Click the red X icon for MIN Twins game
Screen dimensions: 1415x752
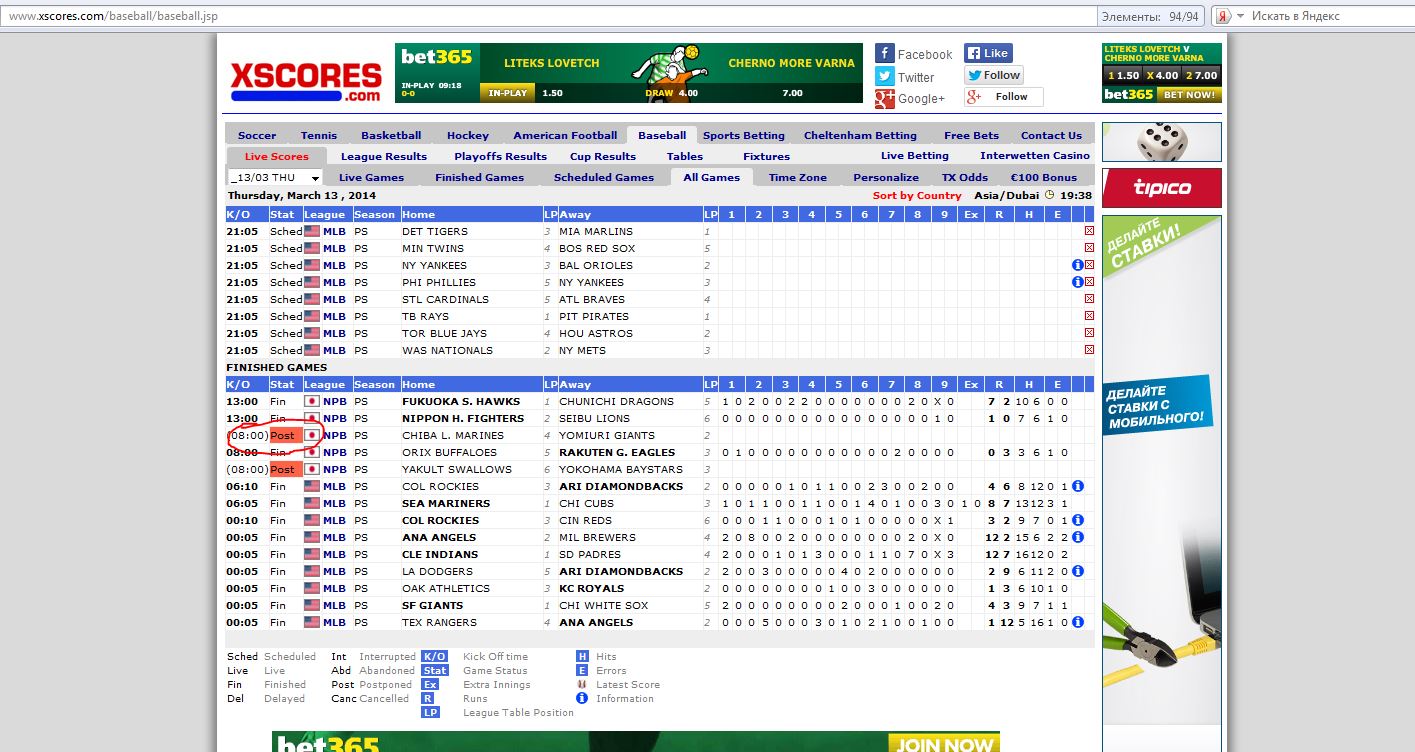(x=1089, y=248)
